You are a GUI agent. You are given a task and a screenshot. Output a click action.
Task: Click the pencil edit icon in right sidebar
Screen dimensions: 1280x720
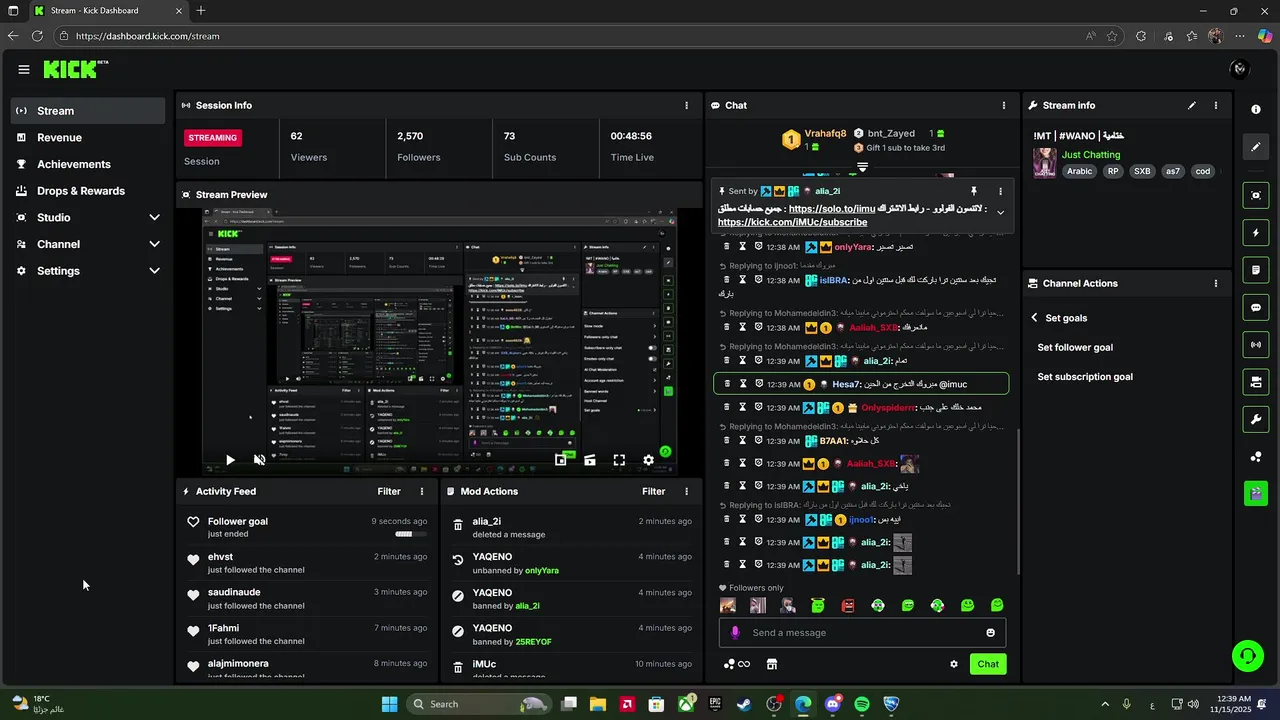tap(1256, 147)
